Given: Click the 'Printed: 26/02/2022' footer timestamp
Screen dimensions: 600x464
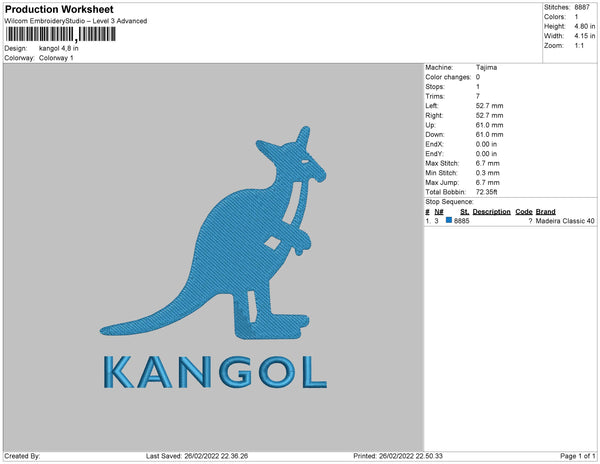Looking at the screenshot, I should pos(398,456).
